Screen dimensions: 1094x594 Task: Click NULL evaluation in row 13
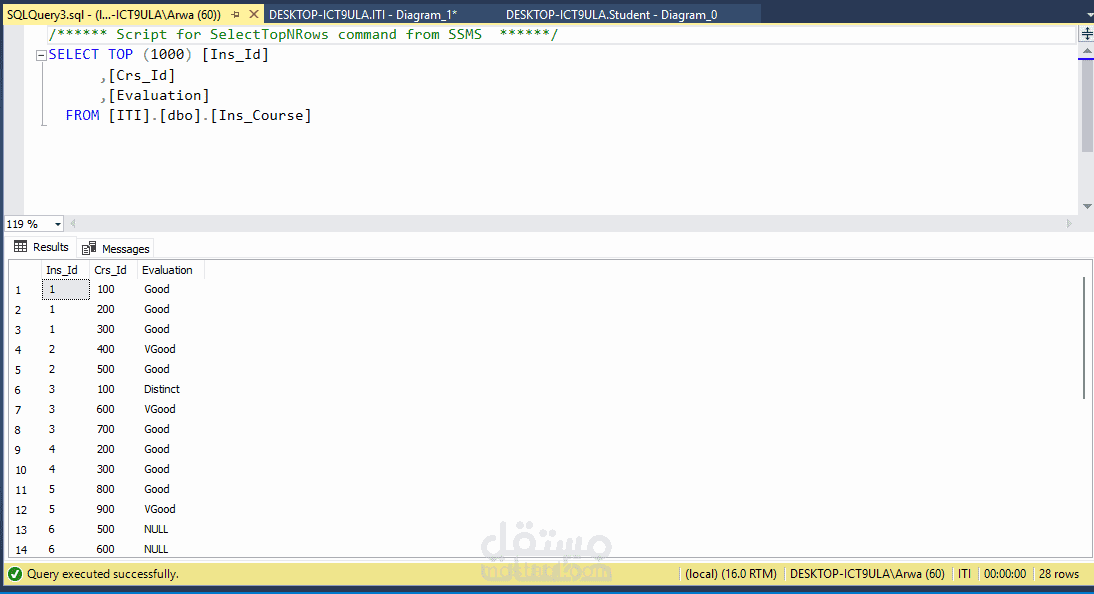click(156, 529)
